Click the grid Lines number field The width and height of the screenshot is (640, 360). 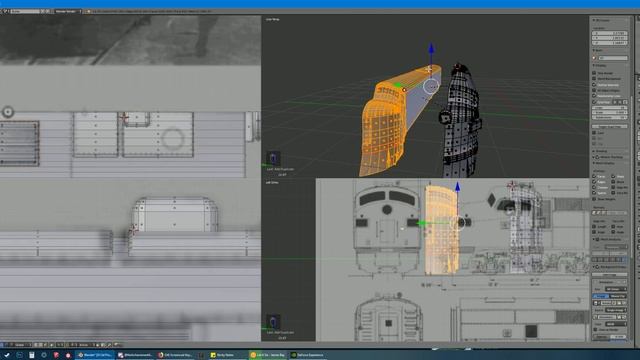(609, 108)
